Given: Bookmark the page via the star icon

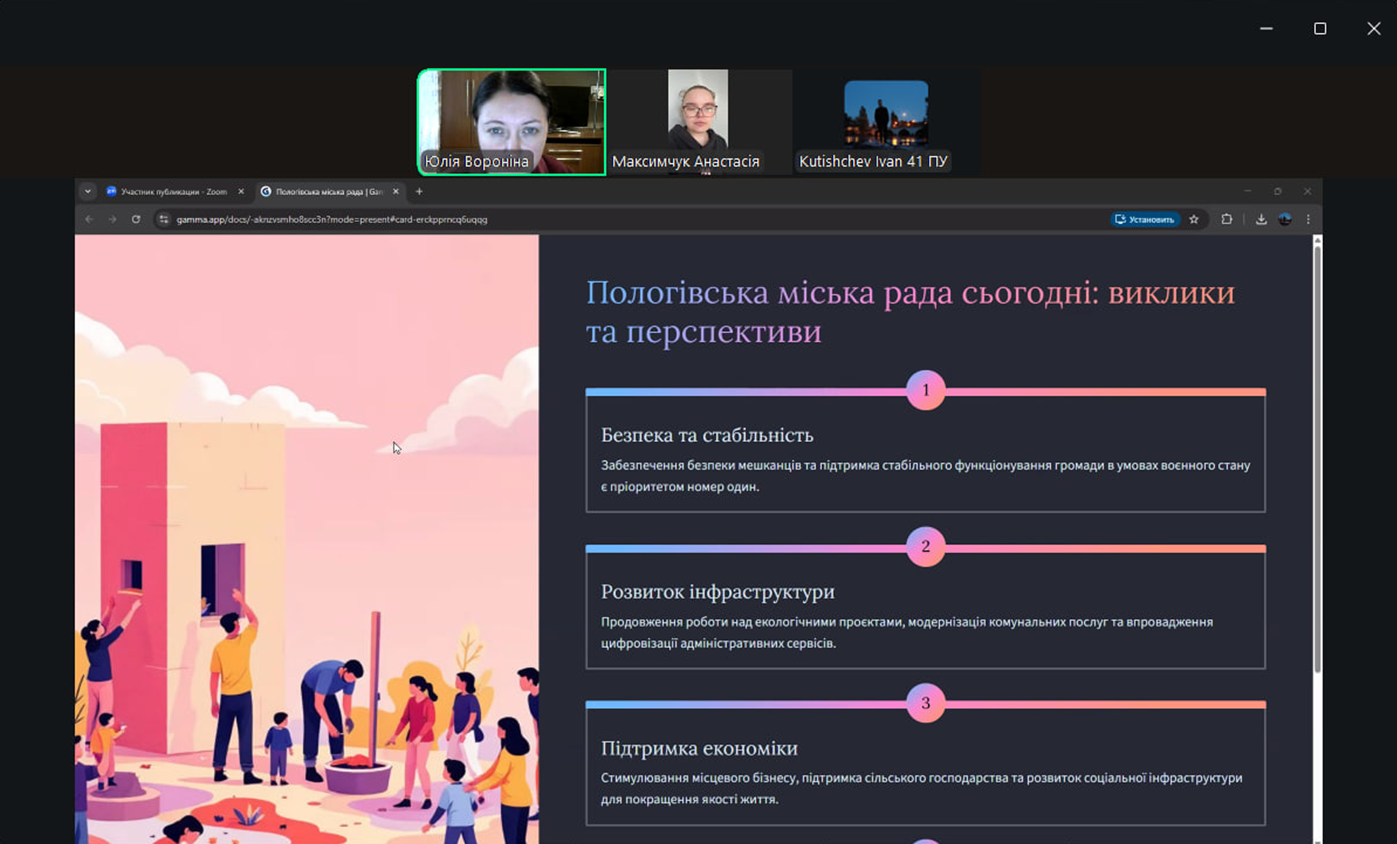Looking at the screenshot, I should [x=1195, y=219].
